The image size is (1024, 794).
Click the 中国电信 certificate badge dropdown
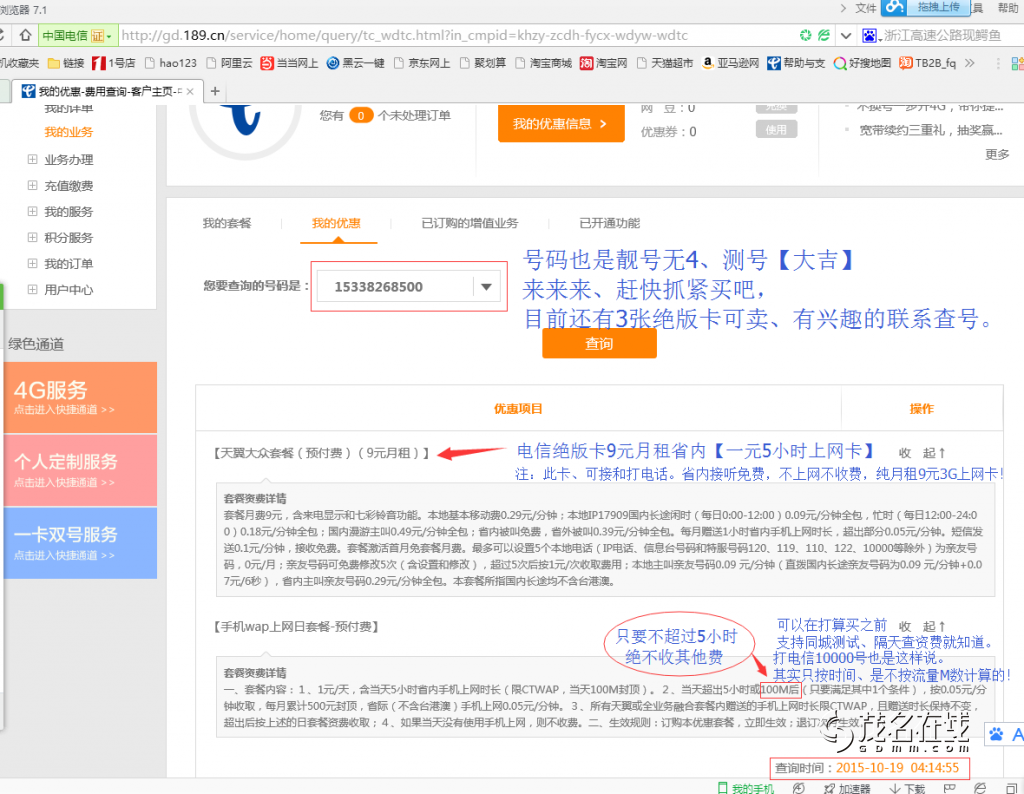point(77,35)
